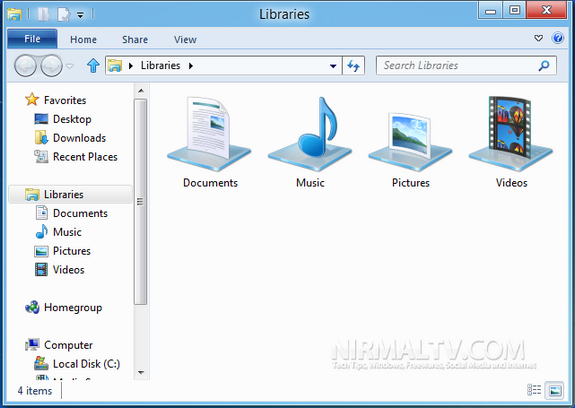575x408 pixels.
Task: Select Music in the navigation pane tree
Action: pyautogui.click(x=58, y=232)
